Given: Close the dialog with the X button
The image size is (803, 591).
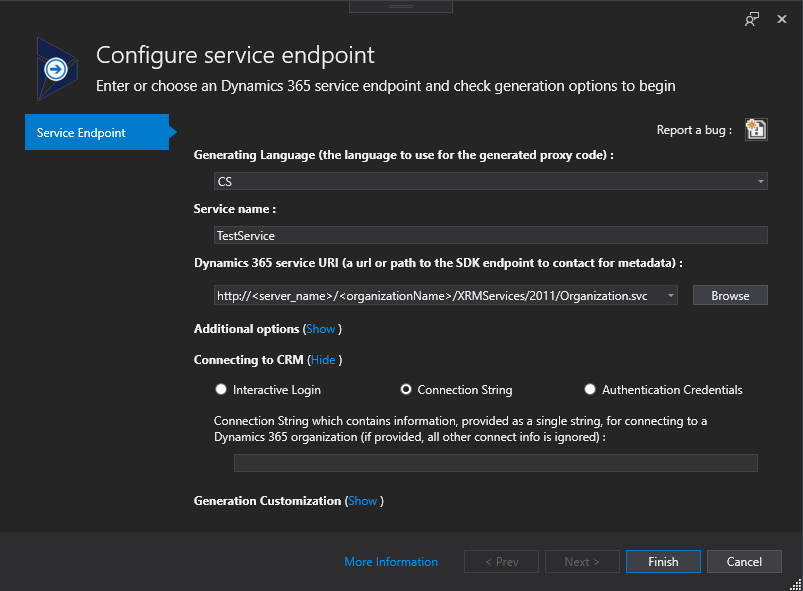Looking at the screenshot, I should point(780,19).
